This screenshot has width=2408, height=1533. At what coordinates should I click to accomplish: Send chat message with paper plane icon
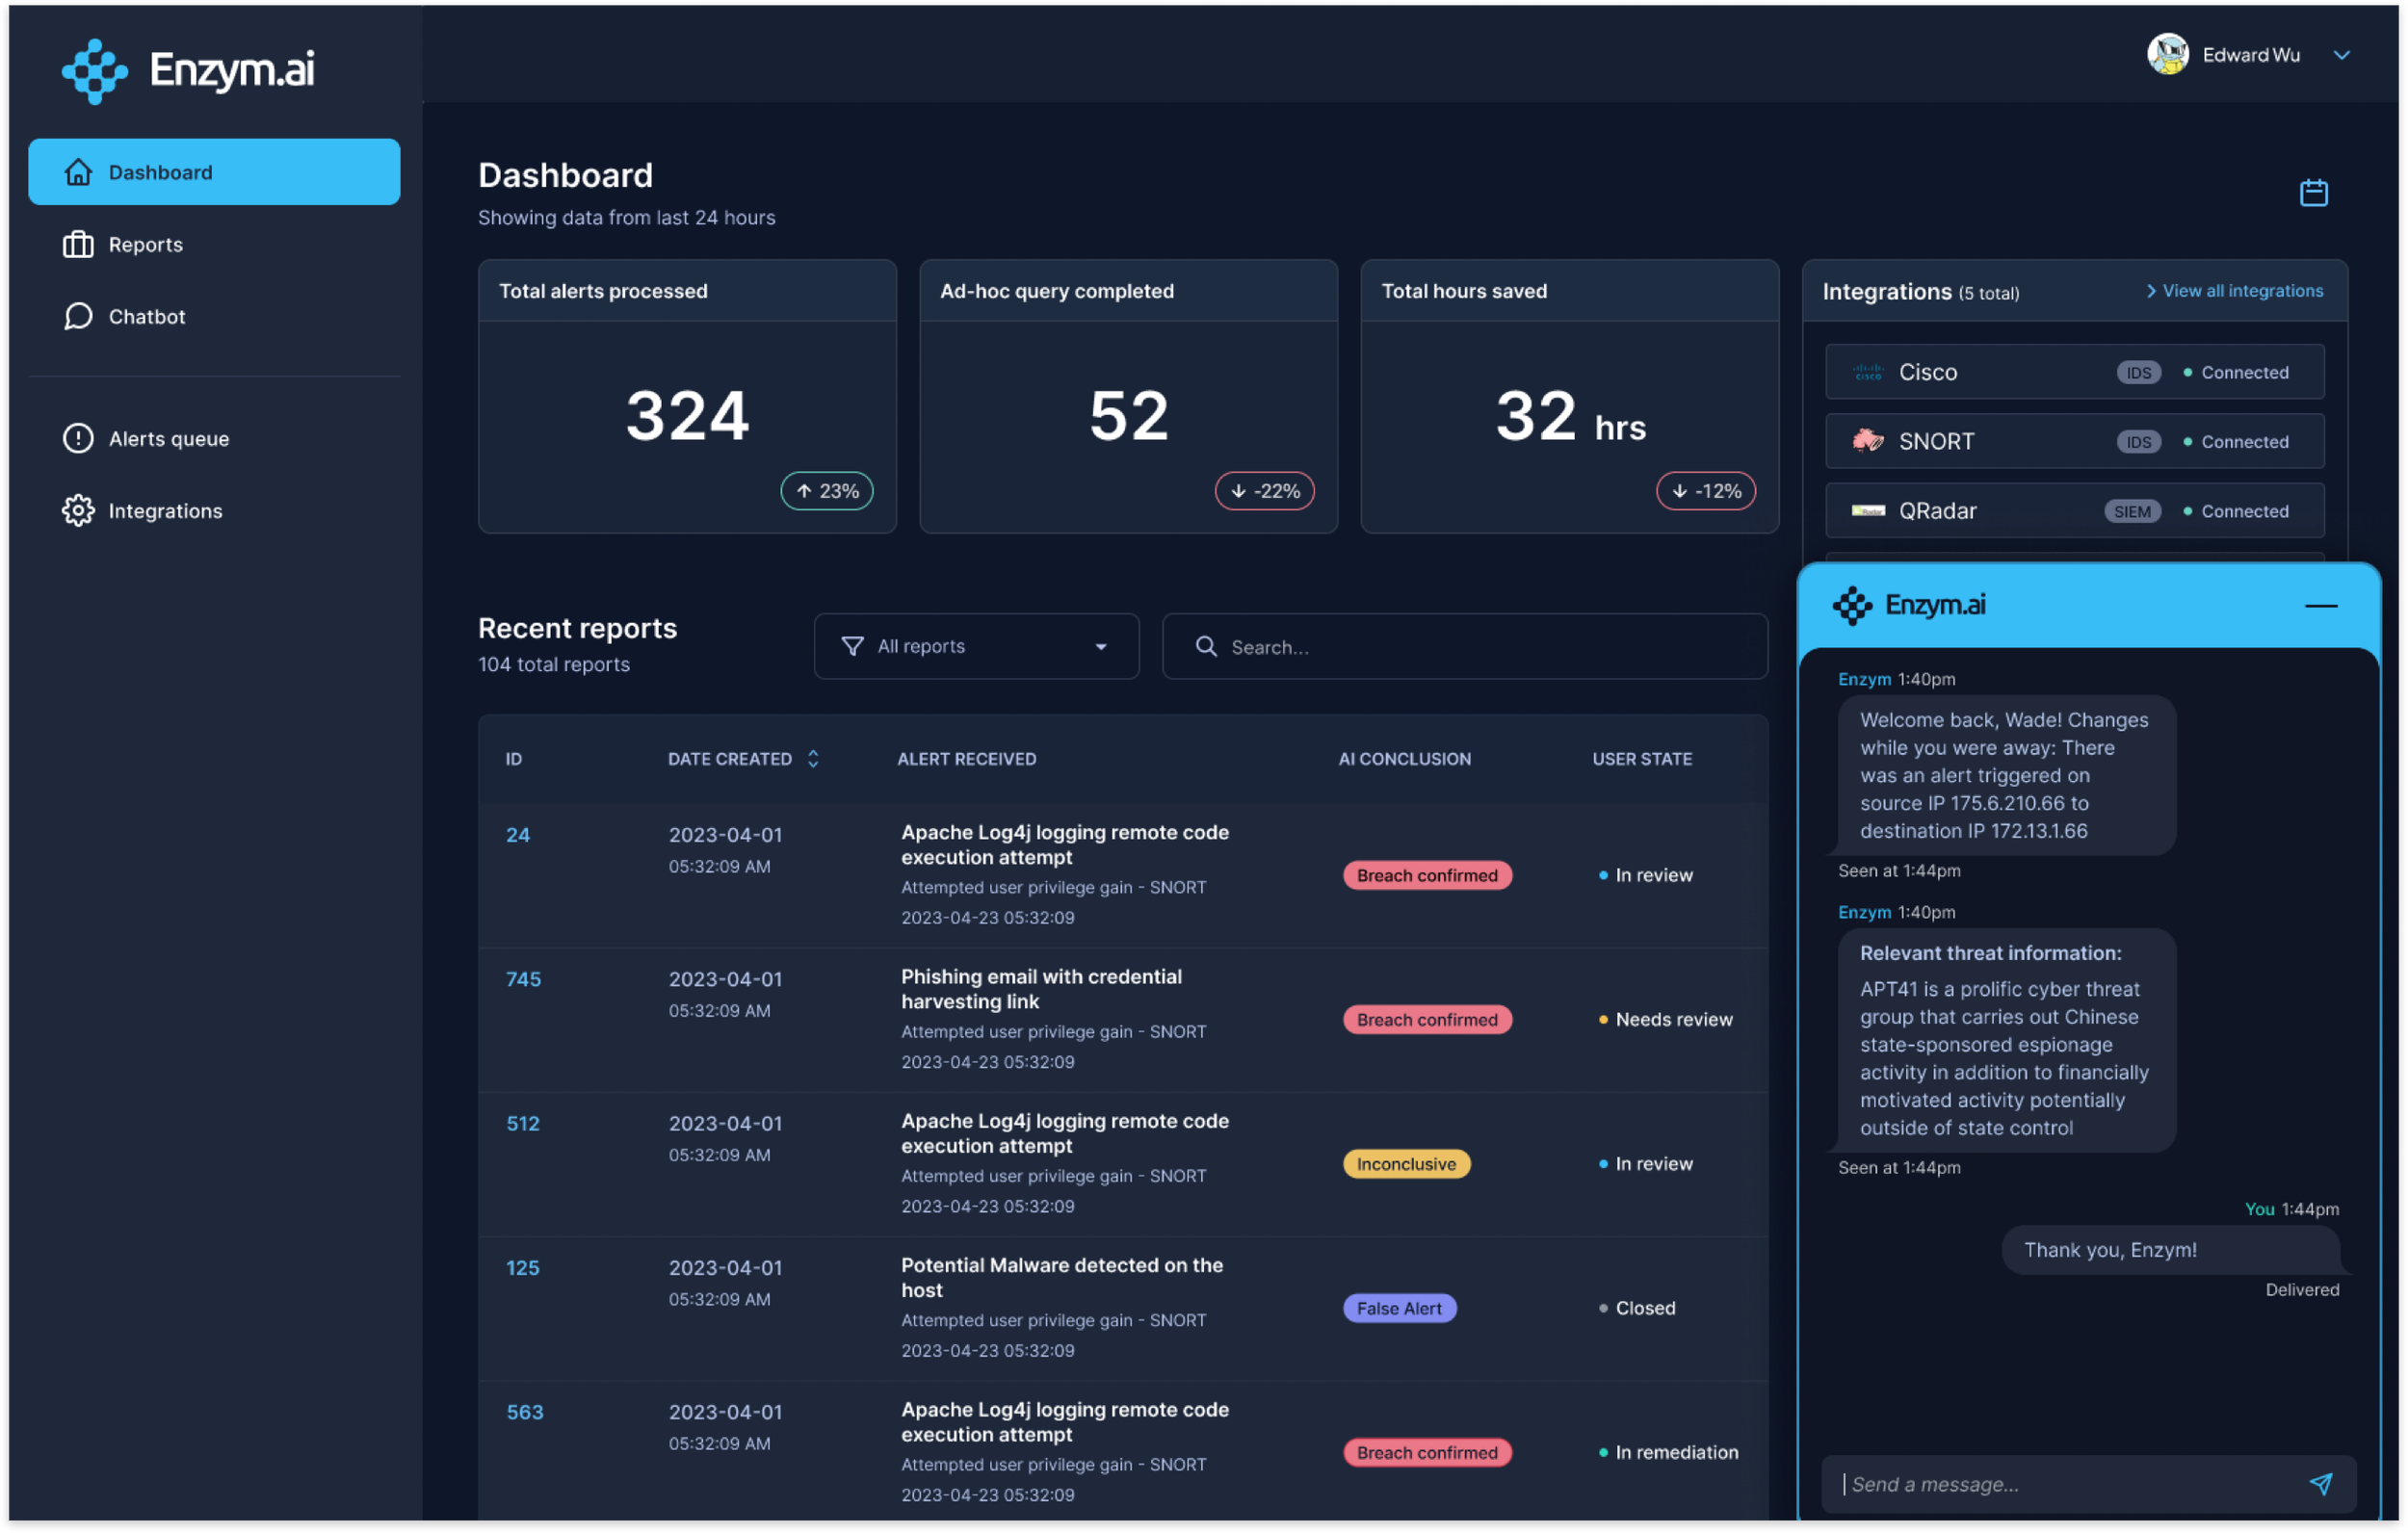[2320, 1484]
